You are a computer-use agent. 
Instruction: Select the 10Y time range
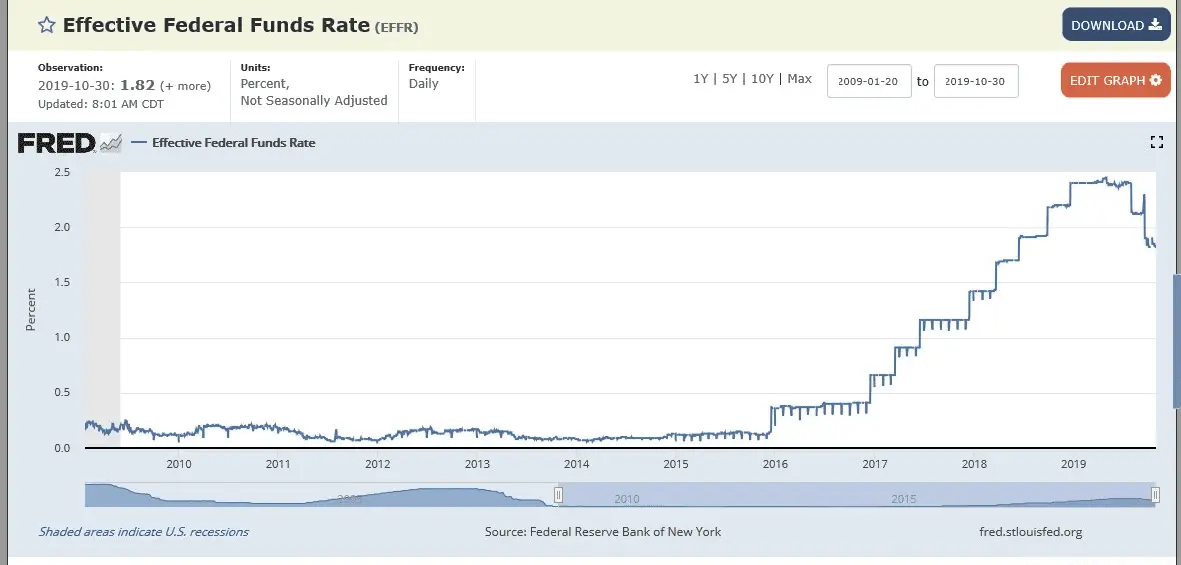(x=763, y=79)
